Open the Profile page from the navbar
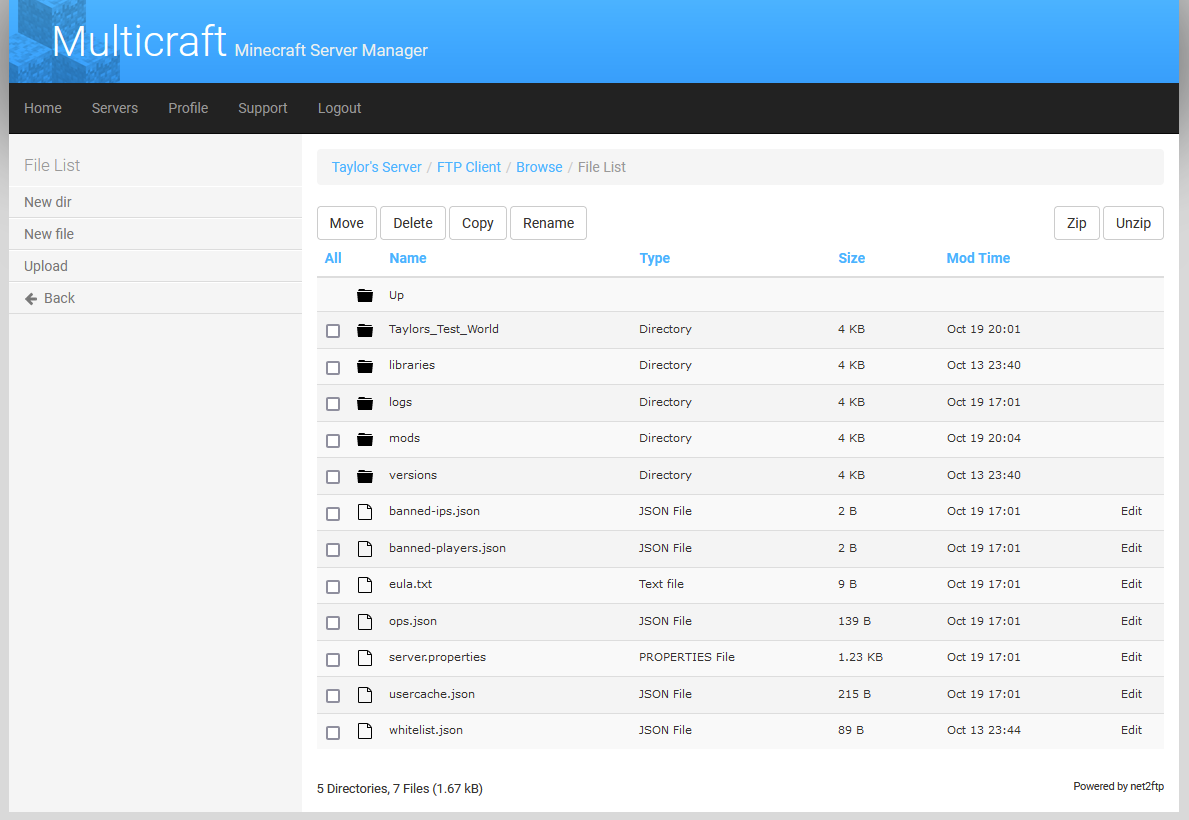Screen dimensions: 1189x820 coord(188,108)
